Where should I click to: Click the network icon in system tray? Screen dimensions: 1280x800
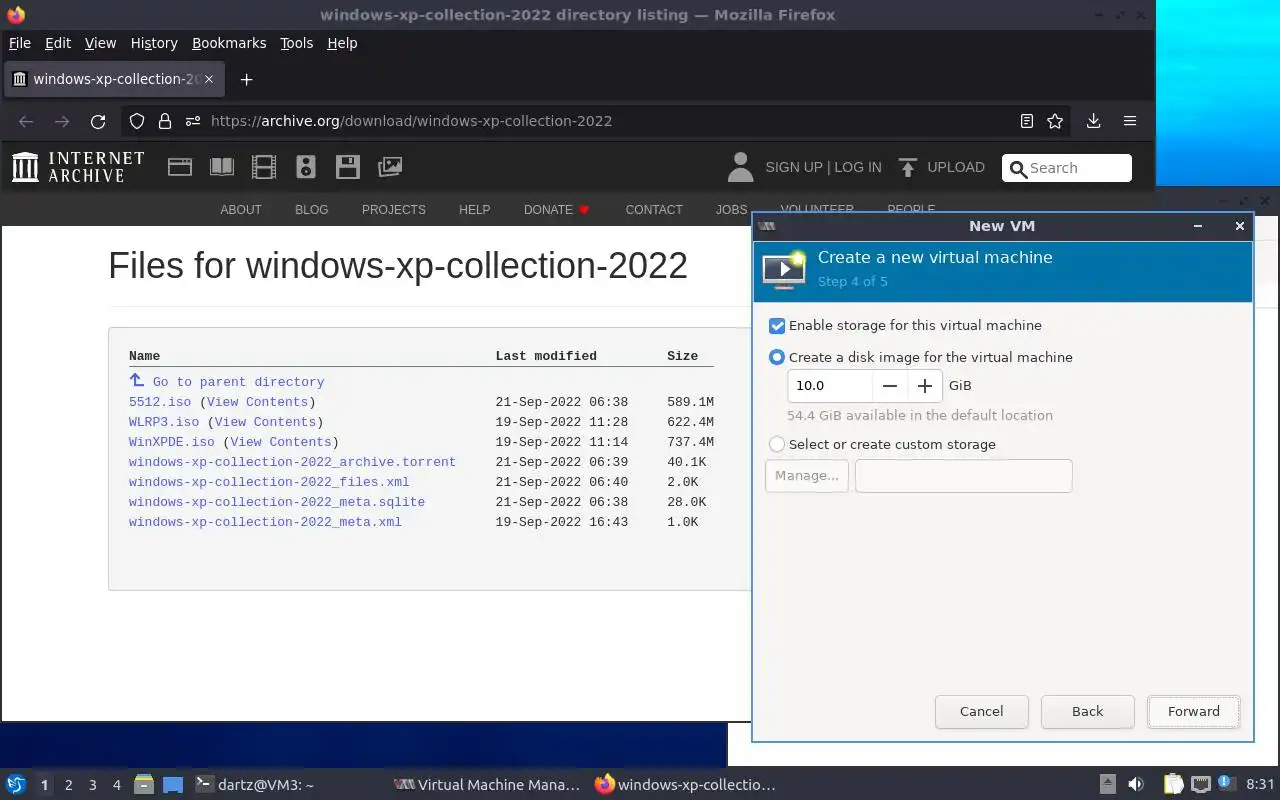[x=1200, y=785]
